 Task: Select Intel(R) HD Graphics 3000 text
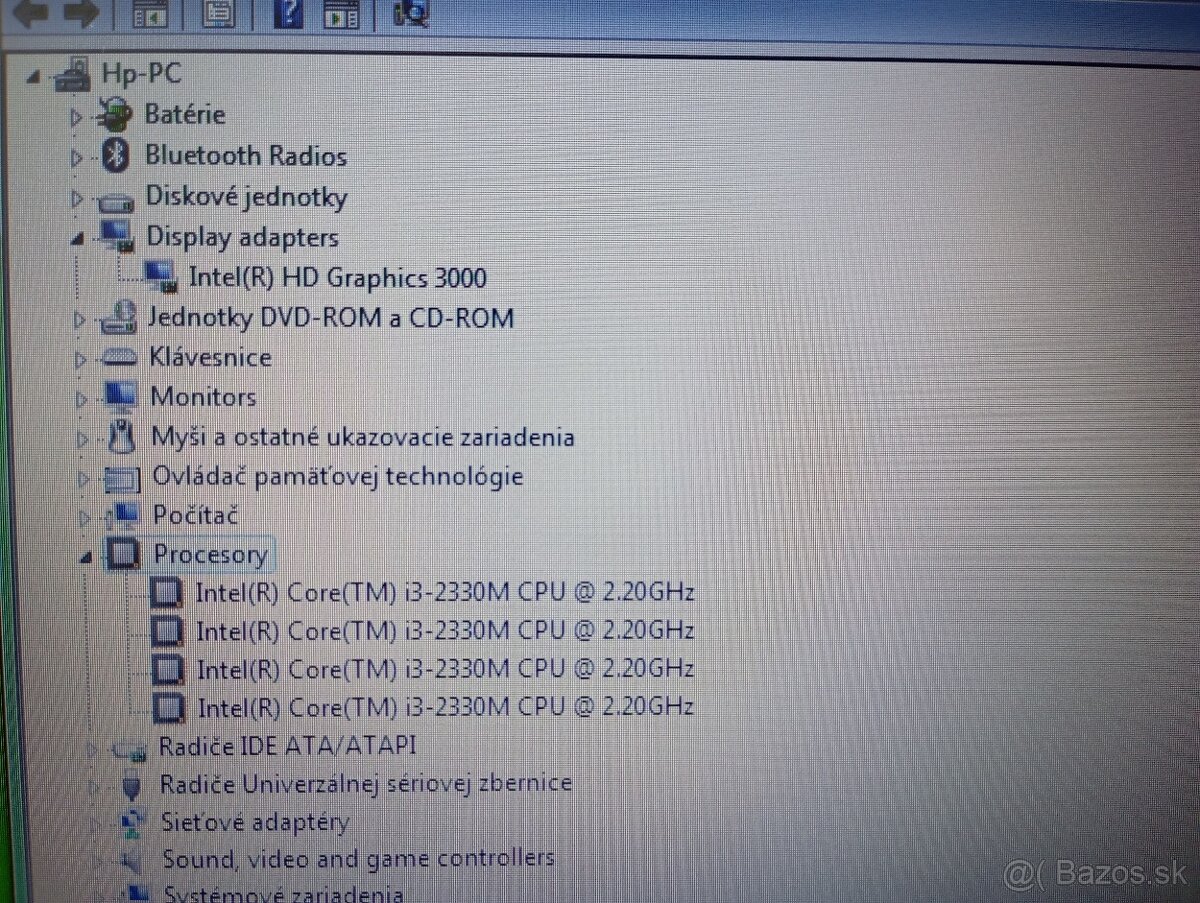338,277
